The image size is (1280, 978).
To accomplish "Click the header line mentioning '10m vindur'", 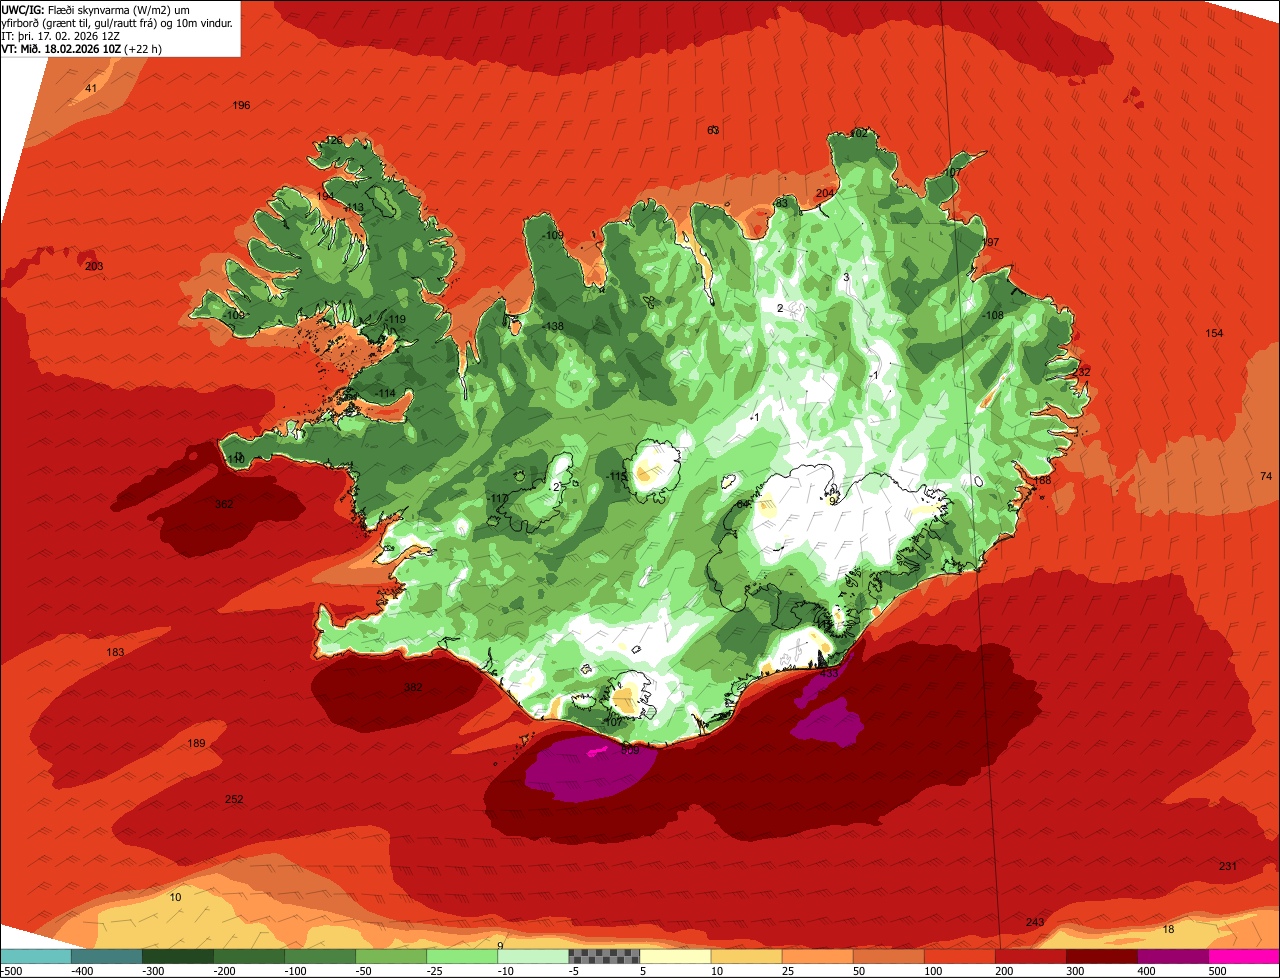I will (x=117, y=23).
